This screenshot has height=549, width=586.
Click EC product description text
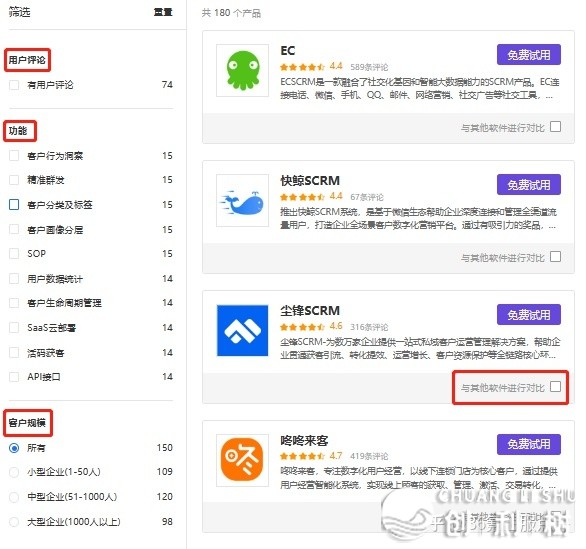(x=420, y=89)
